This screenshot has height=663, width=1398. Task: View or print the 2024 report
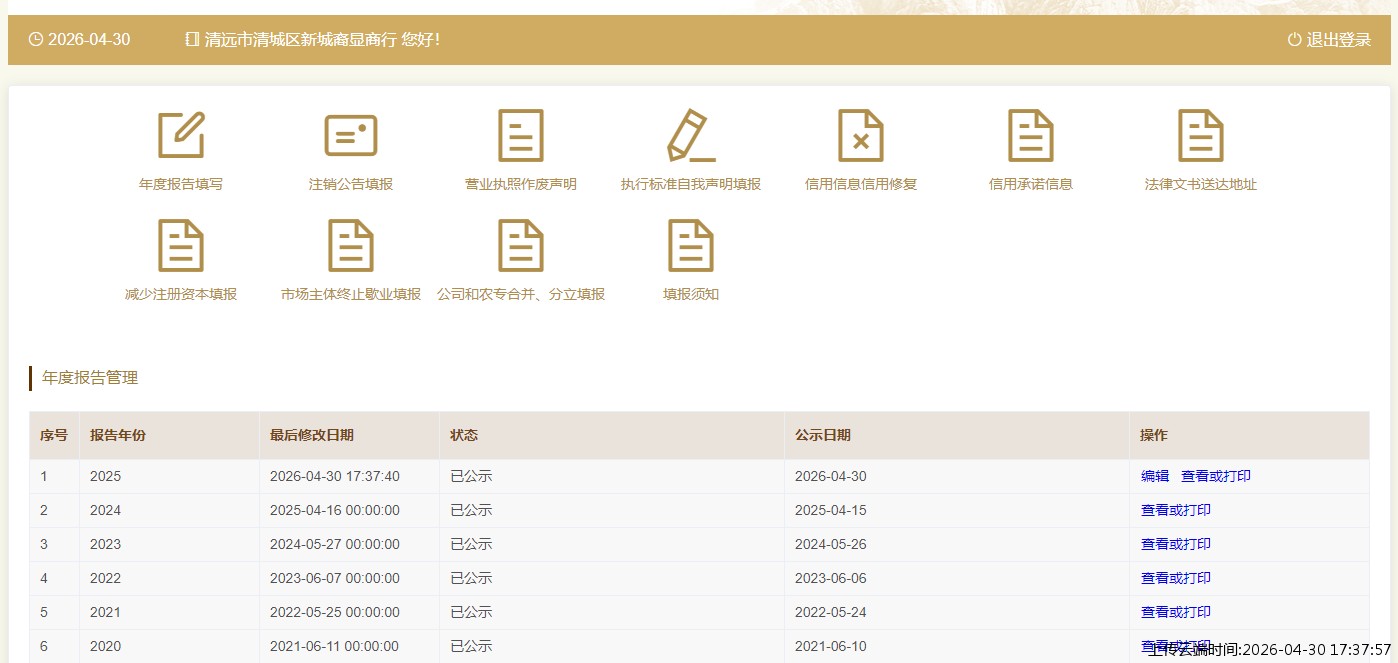(1176, 510)
